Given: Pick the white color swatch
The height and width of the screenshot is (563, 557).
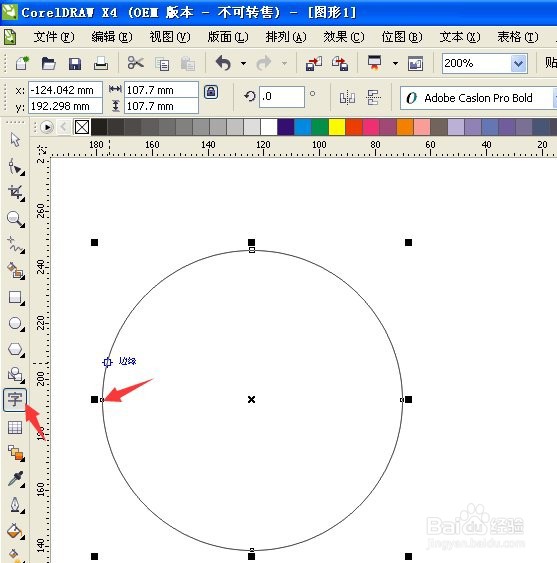Looking at the screenshot, I should click(x=269, y=127).
